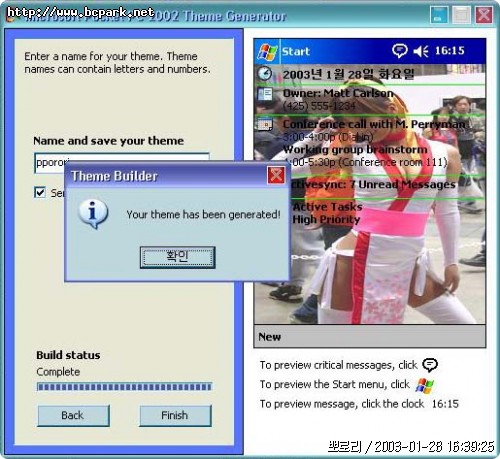Click the Back button

tap(73, 415)
